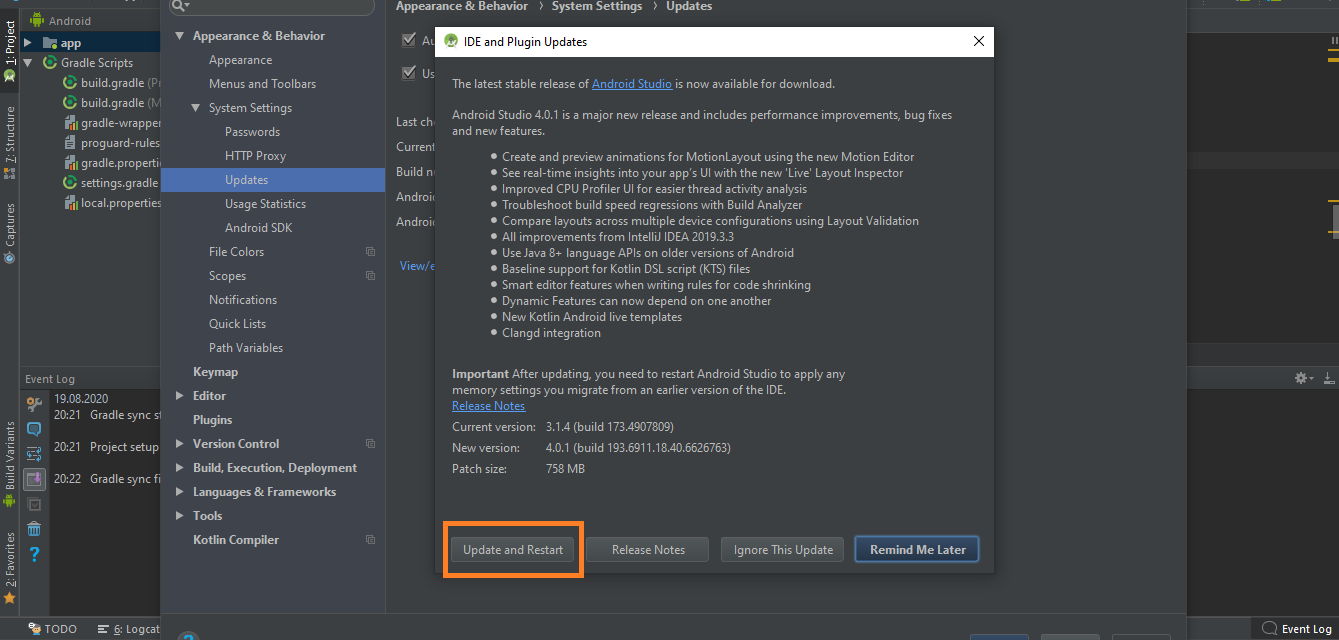Open Event Log status bar button

pyautogui.click(x=1299, y=629)
